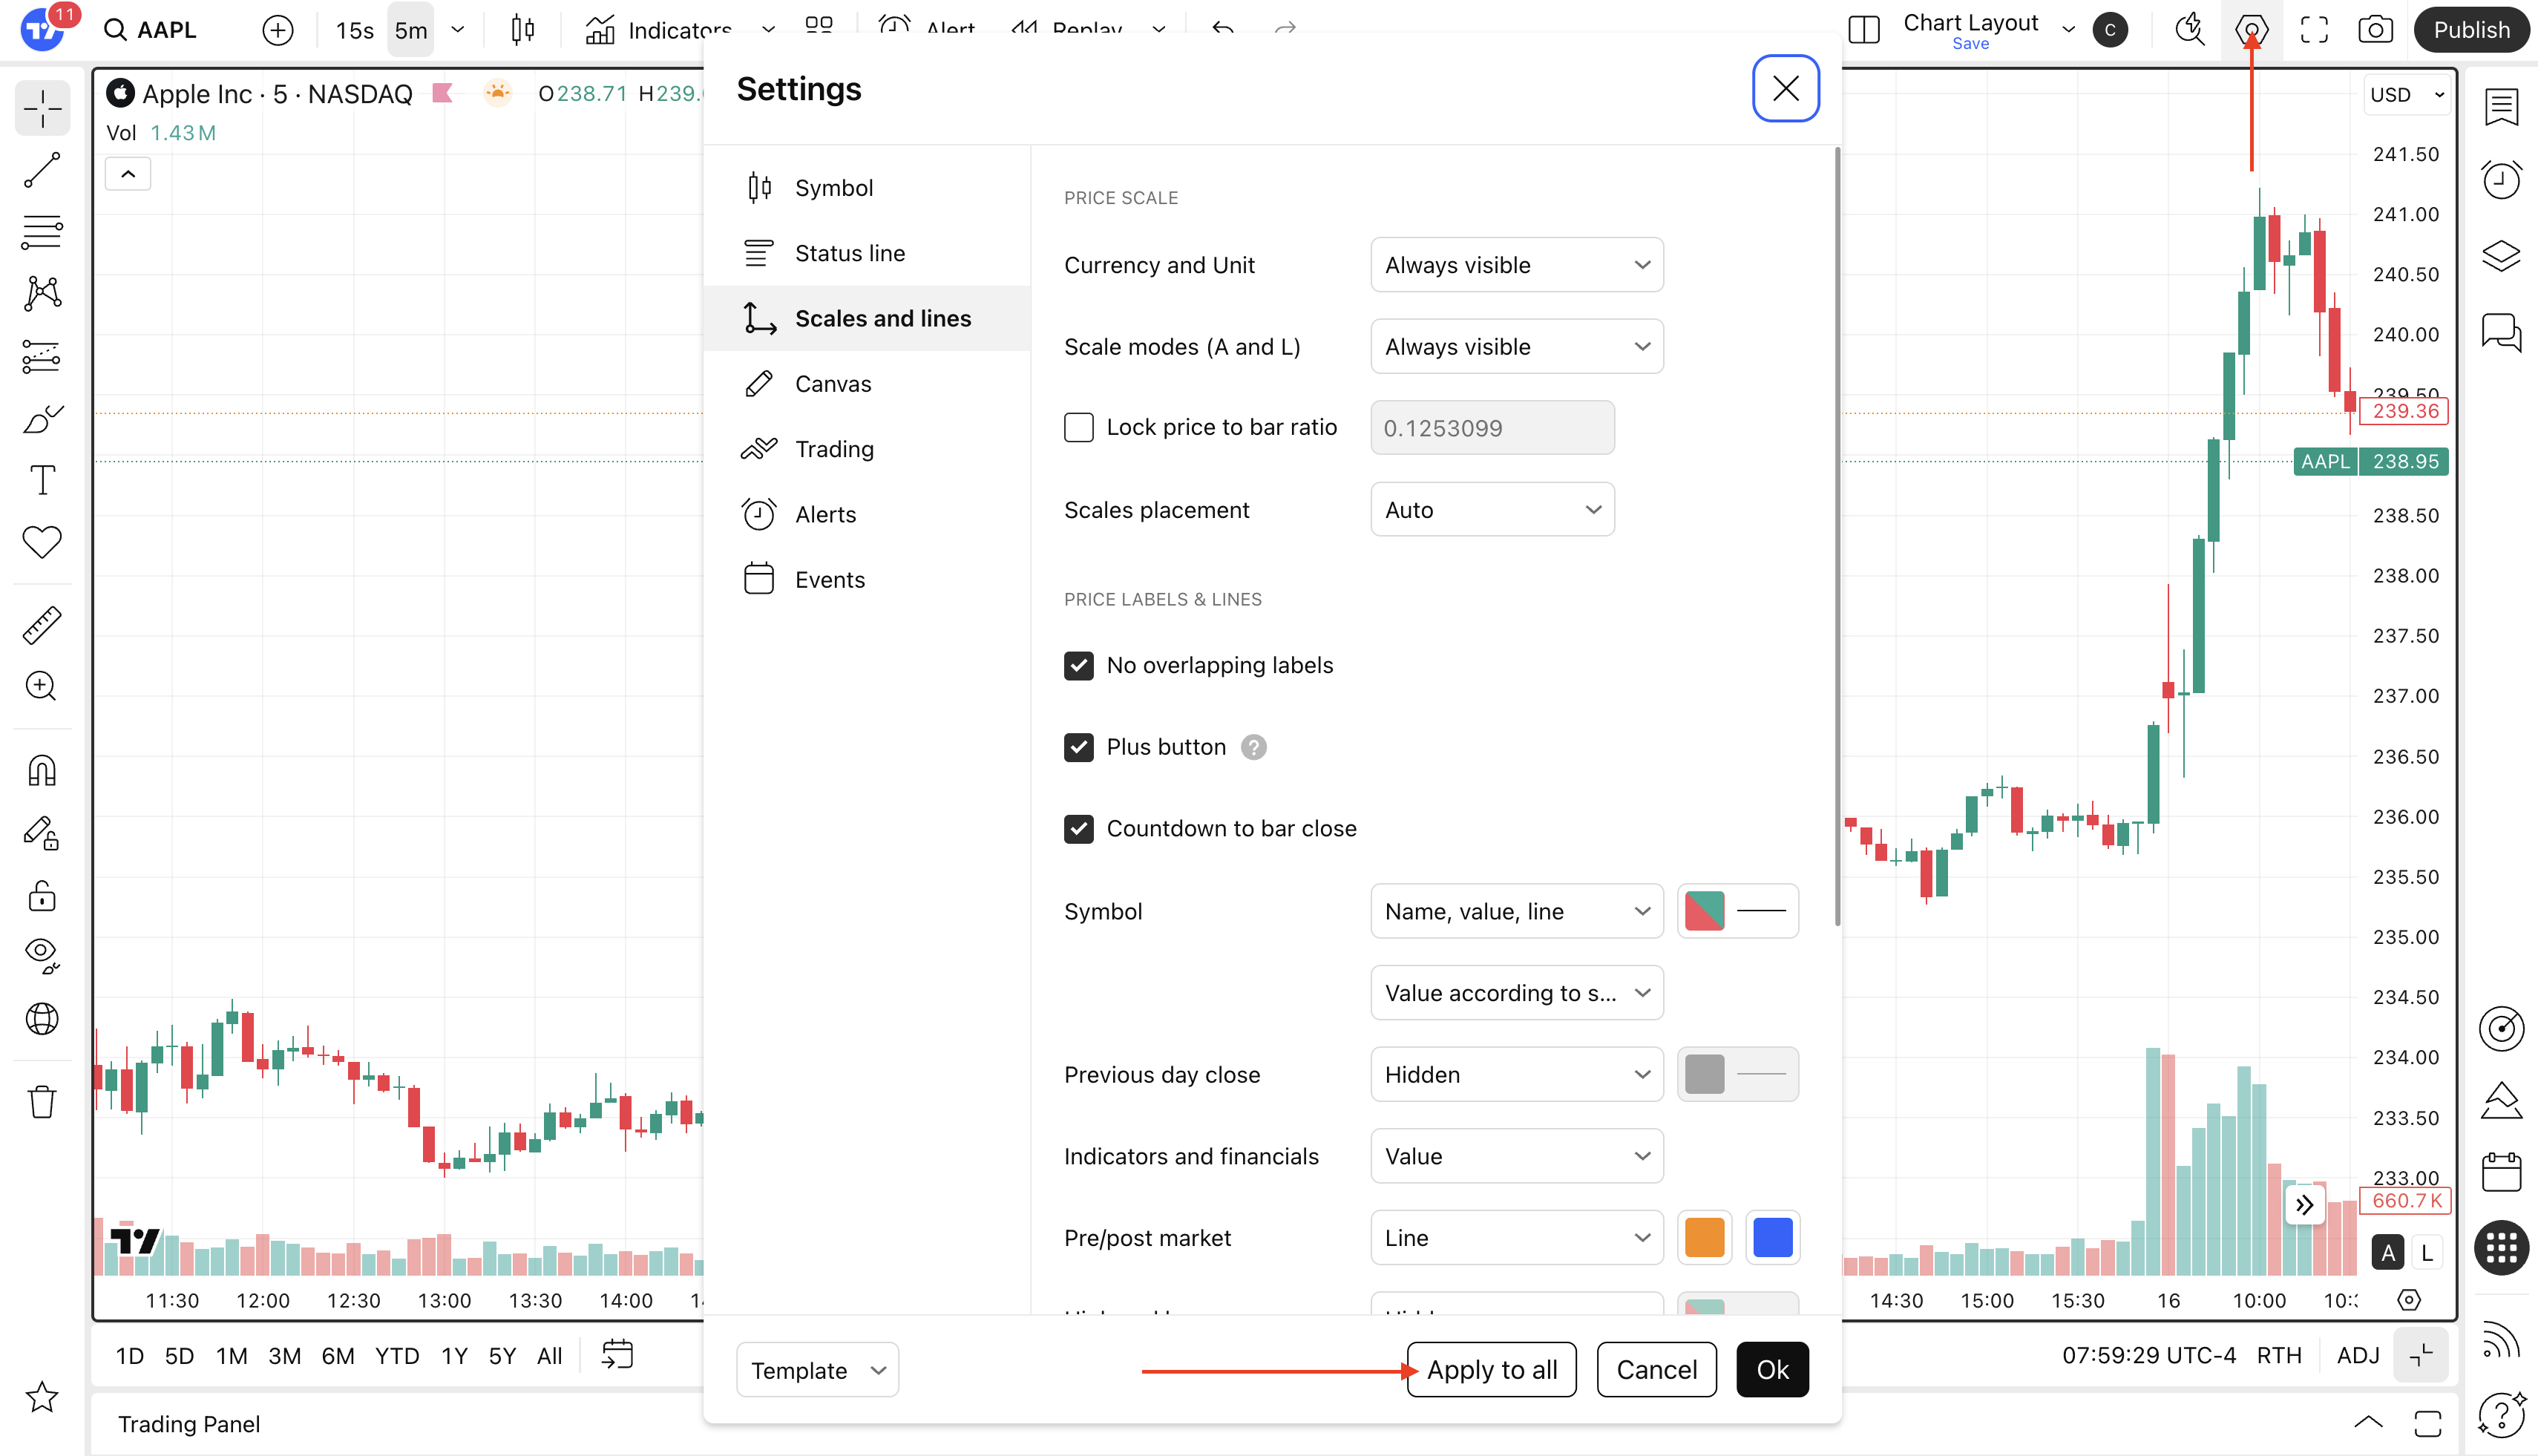Select the trend line drawing tool
Image resolution: width=2538 pixels, height=1456 pixels.
pos(42,170)
